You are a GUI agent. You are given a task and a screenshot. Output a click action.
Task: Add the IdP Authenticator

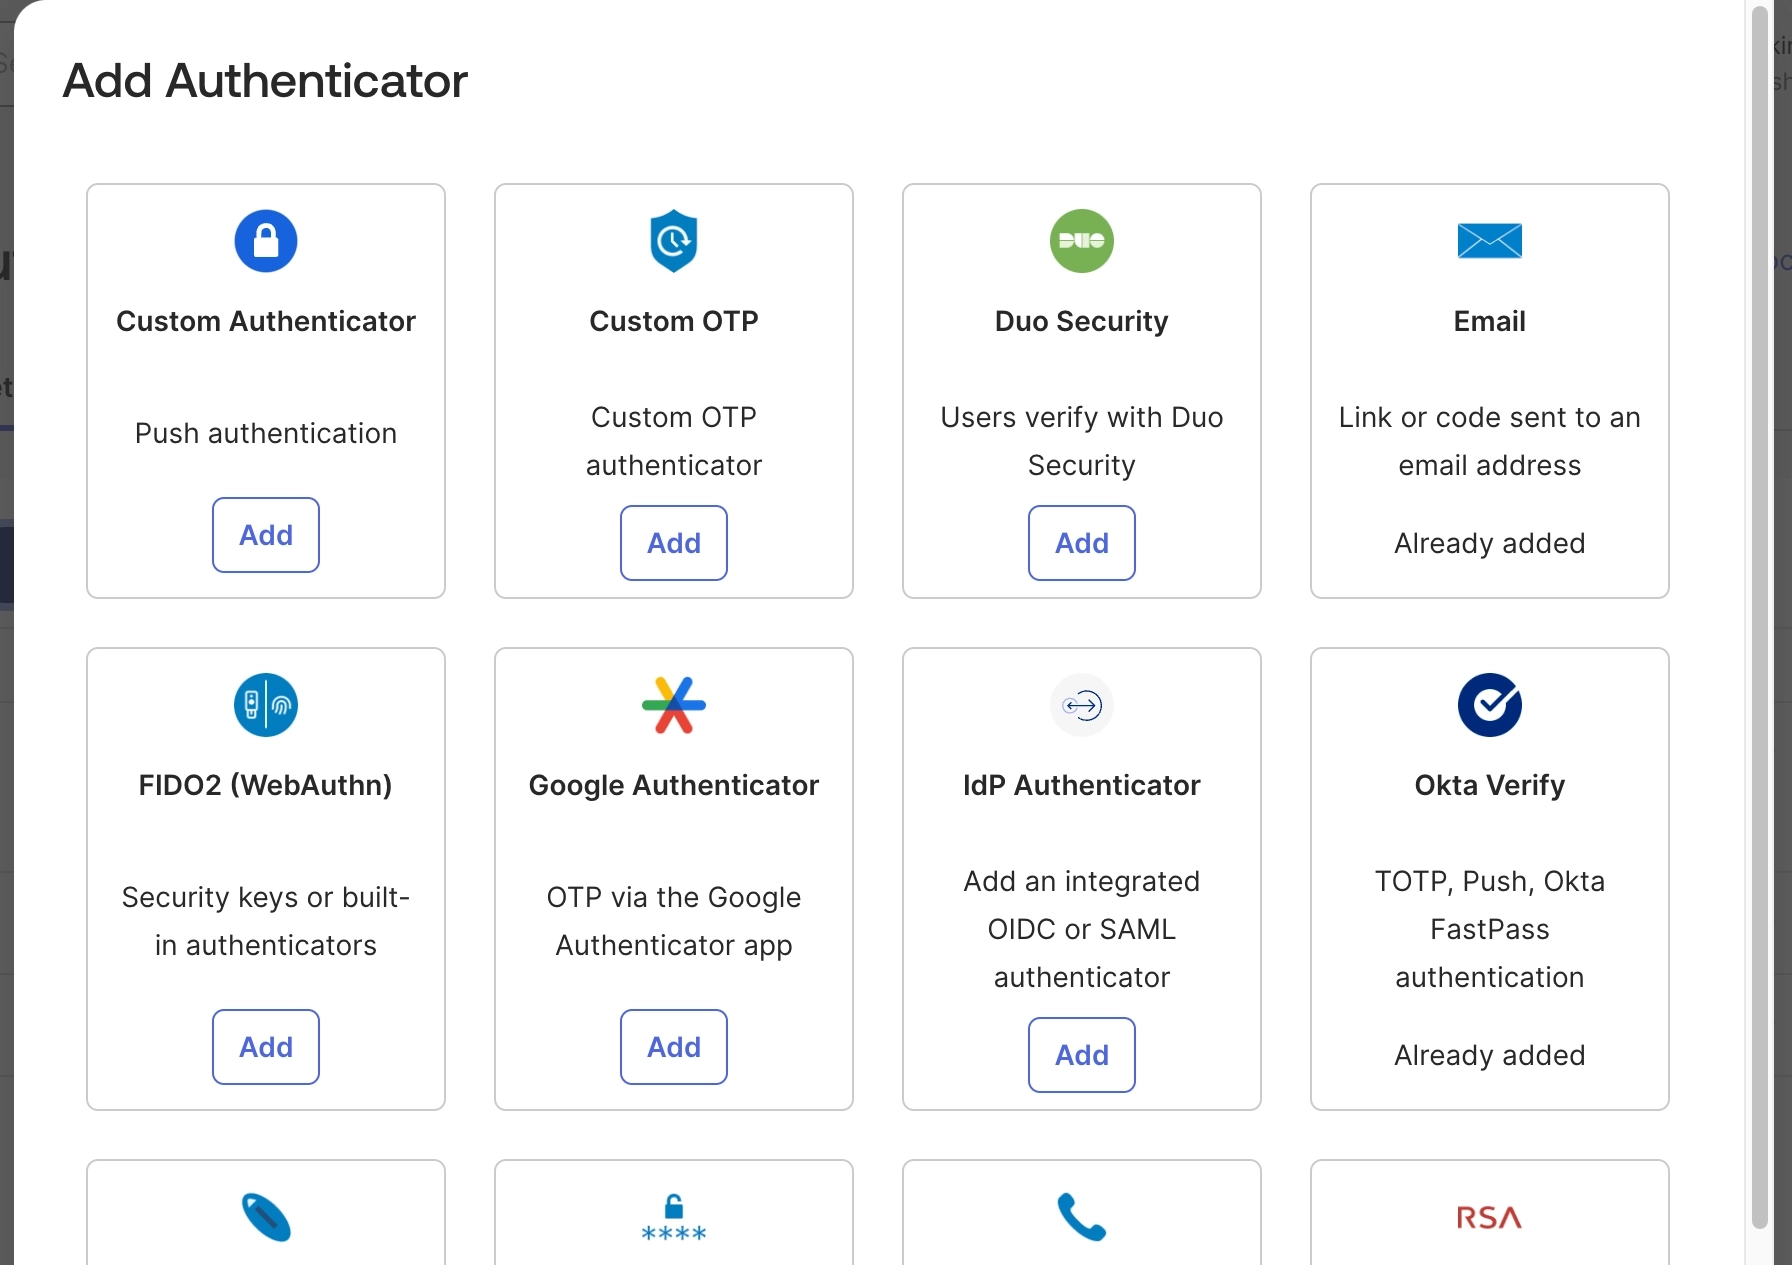click(1082, 1055)
